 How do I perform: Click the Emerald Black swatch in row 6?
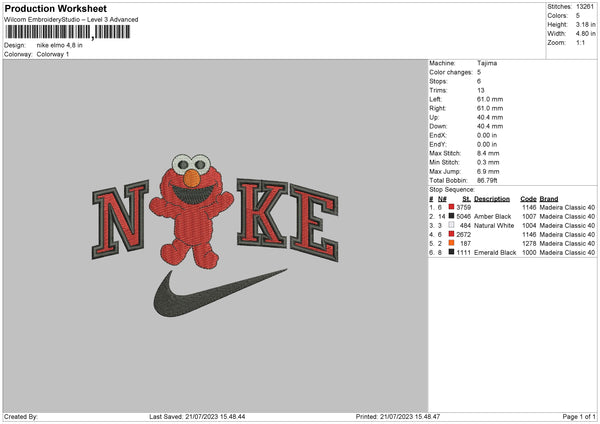coord(452,252)
